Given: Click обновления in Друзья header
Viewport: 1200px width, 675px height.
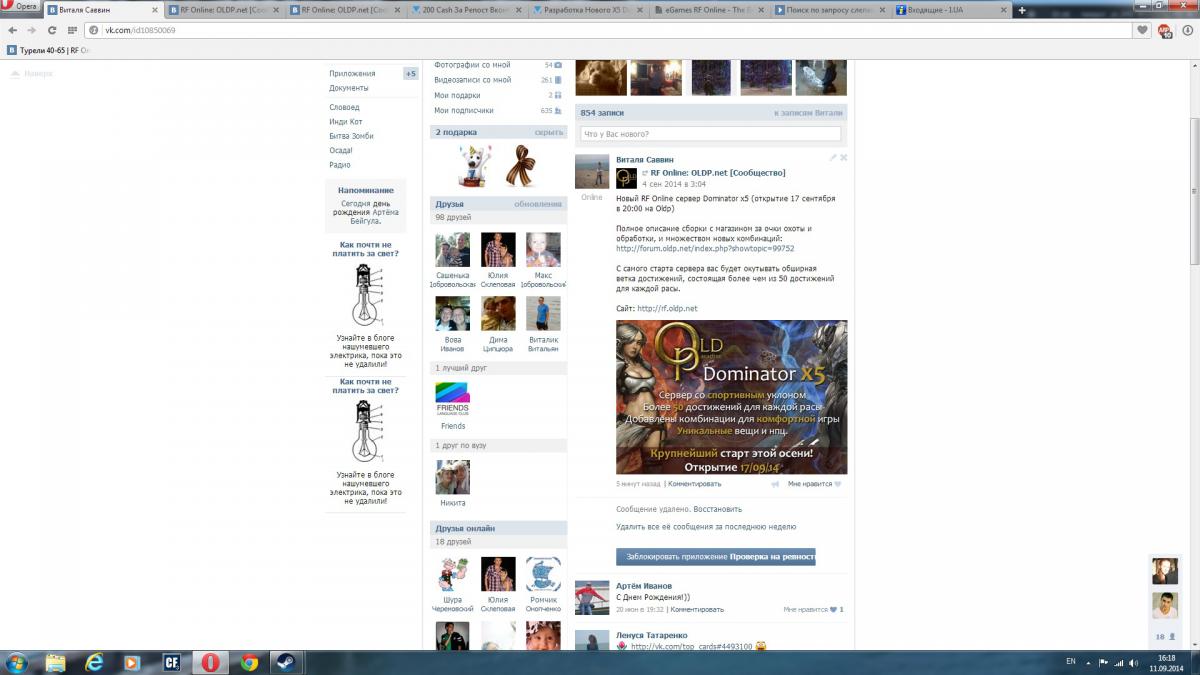Looking at the screenshot, I should 538,204.
